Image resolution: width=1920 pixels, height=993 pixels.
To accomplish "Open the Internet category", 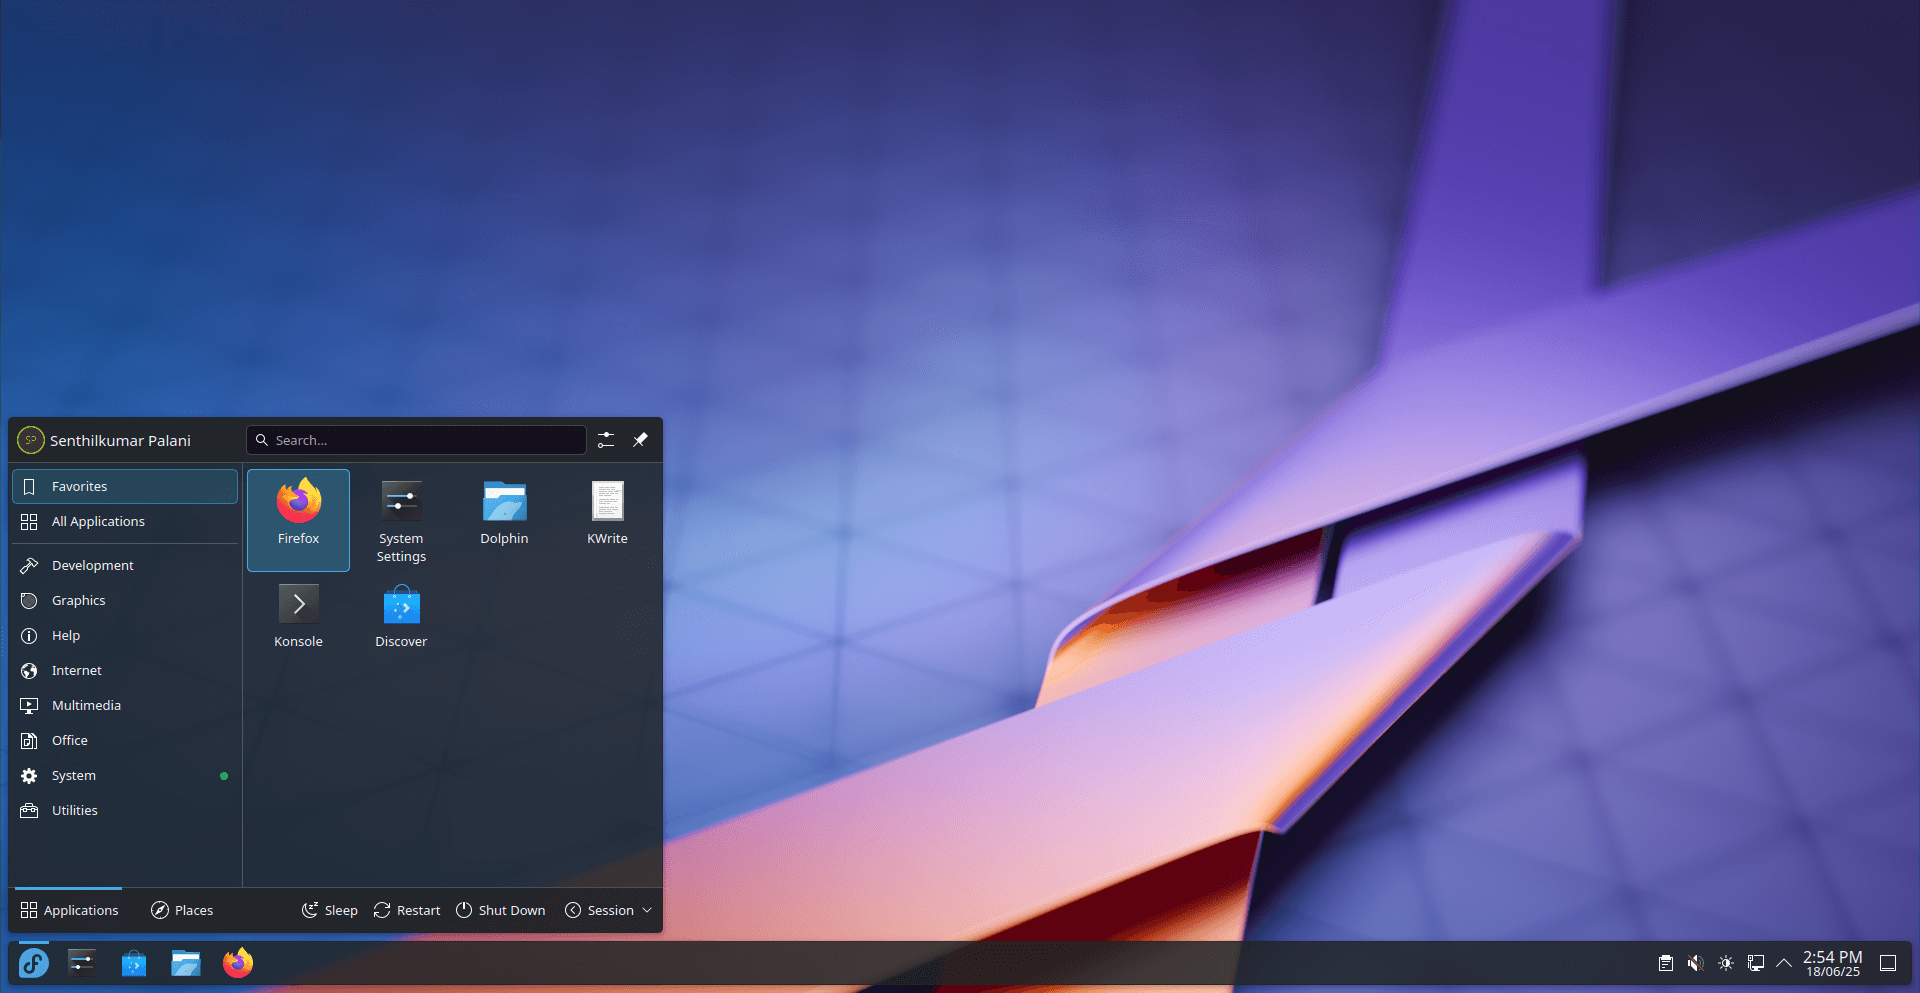I will [x=125, y=671].
